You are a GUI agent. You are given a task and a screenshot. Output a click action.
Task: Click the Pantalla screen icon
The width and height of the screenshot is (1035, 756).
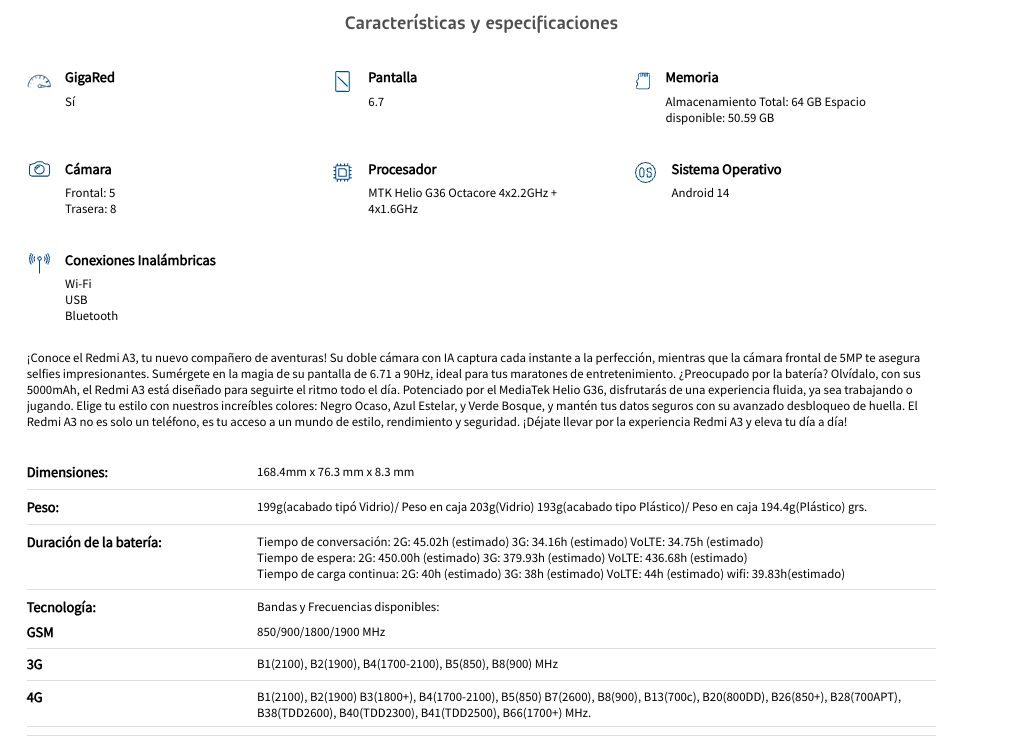(343, 81)
